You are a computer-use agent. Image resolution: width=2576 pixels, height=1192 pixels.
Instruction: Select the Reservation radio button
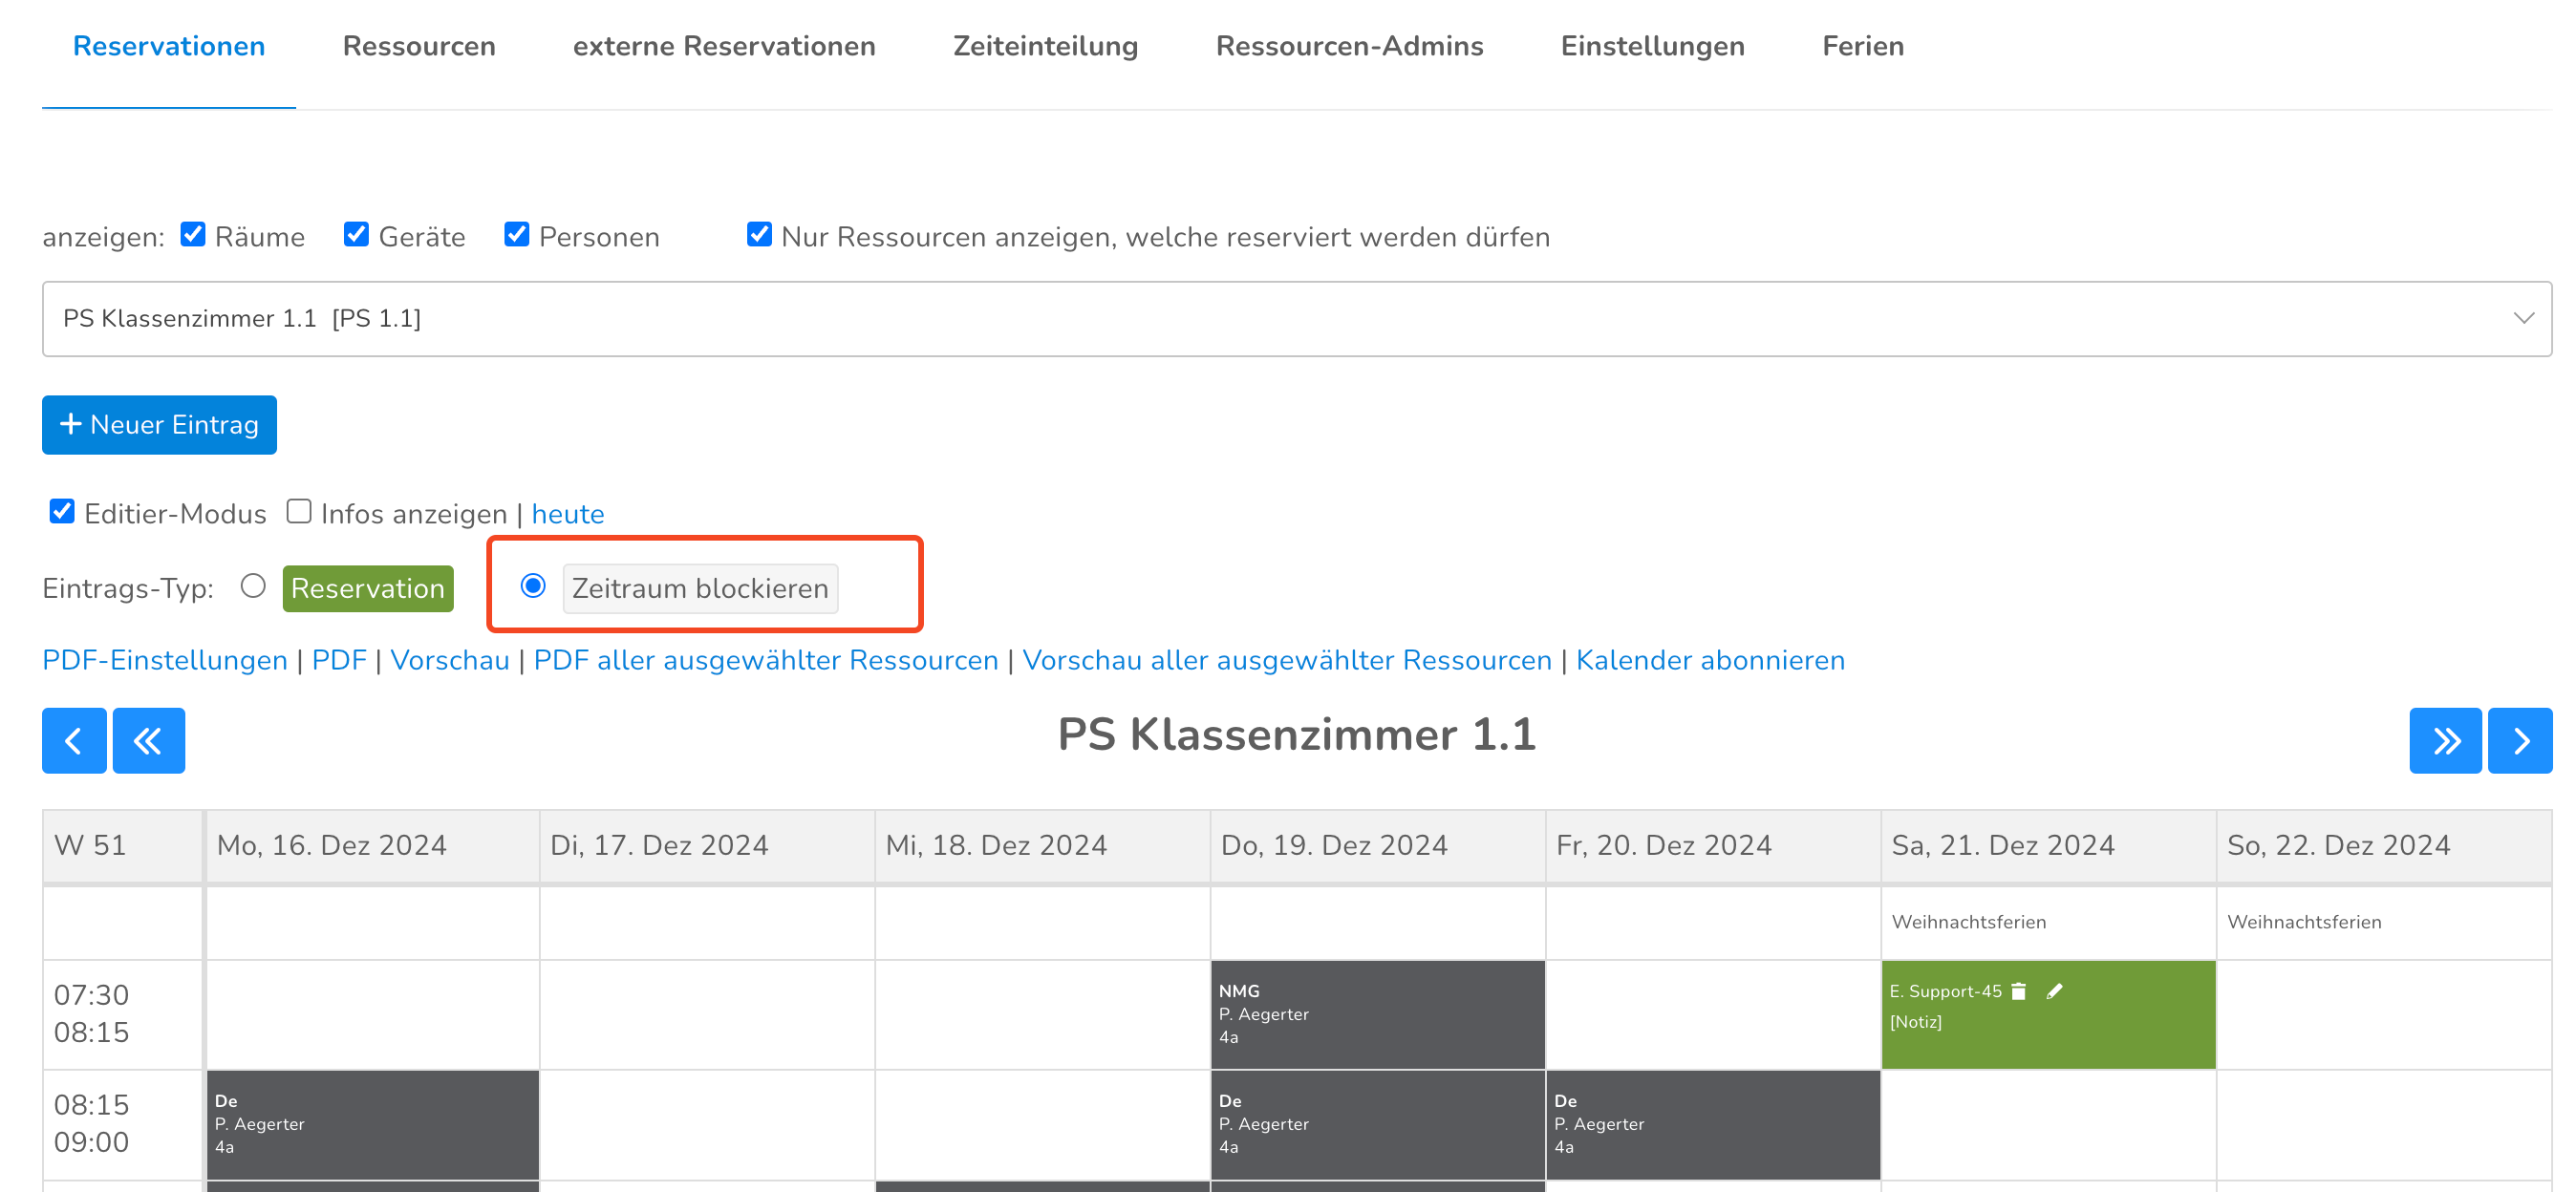coord(253,586)
